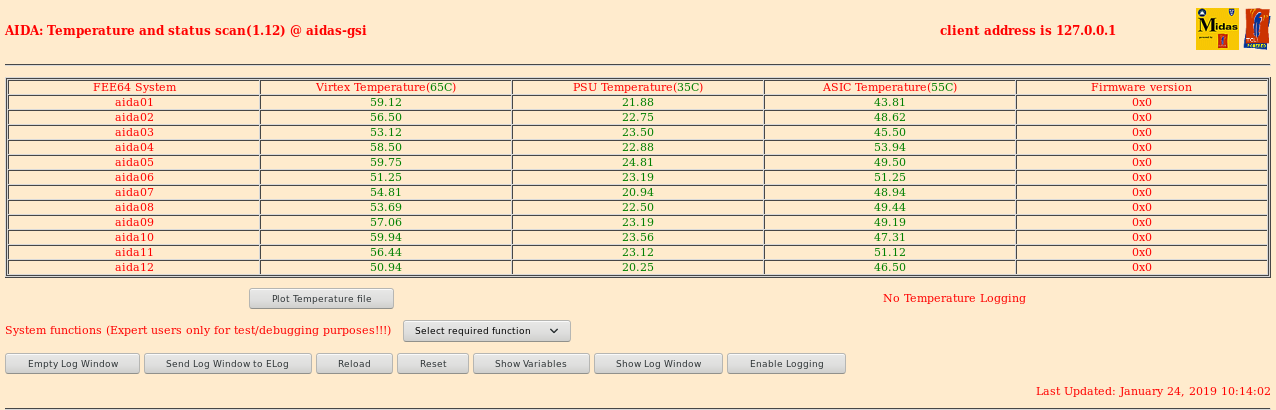Screen dimensions: 1276x410
Task: Click aida02 PSU value 22.75
Action: click(x=638, y=117)
